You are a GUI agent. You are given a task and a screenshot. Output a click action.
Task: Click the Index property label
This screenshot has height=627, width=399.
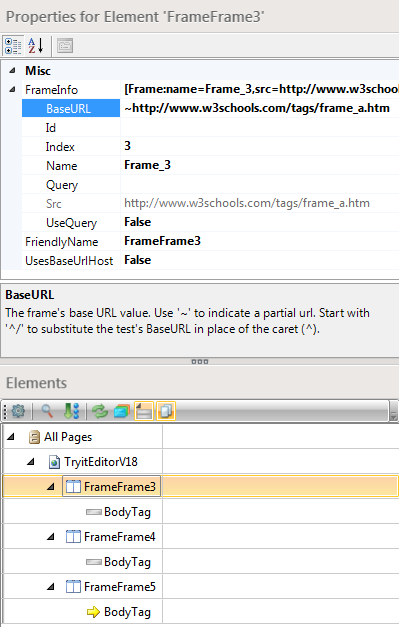[60, 147]
